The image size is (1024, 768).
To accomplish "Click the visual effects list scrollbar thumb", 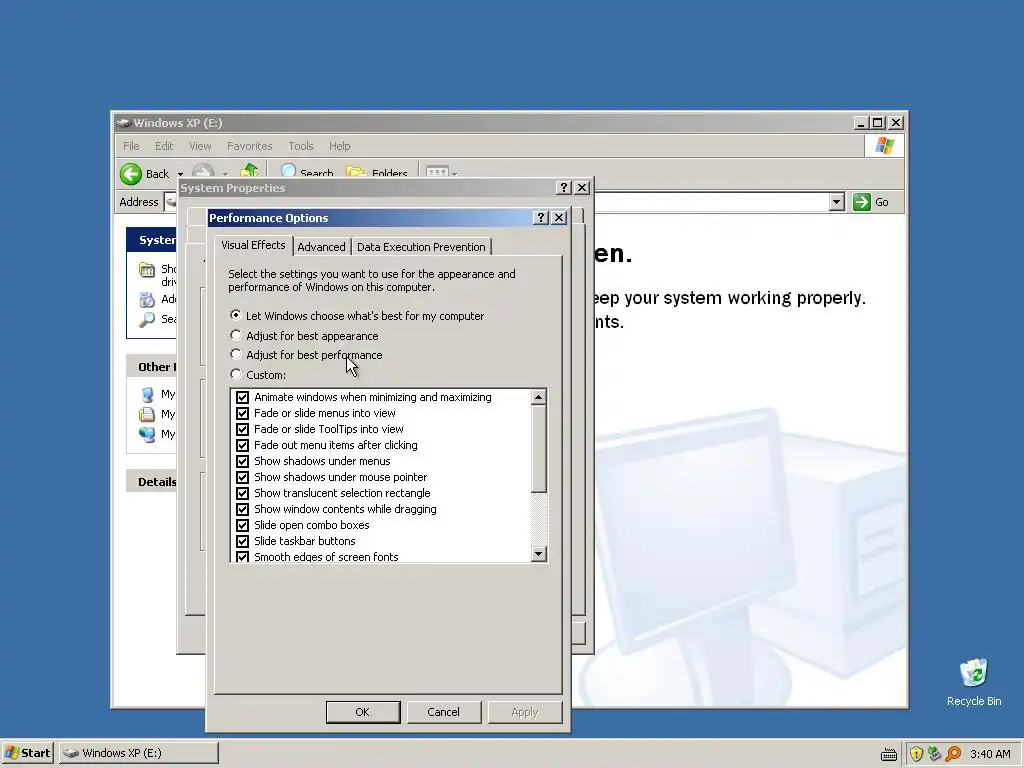I will click(538, 449).
